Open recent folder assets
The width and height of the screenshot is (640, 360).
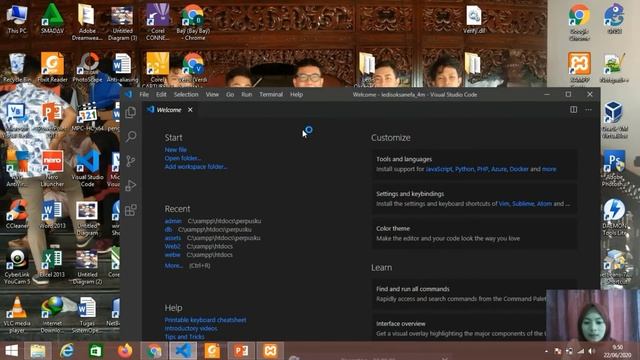point(173,238)
